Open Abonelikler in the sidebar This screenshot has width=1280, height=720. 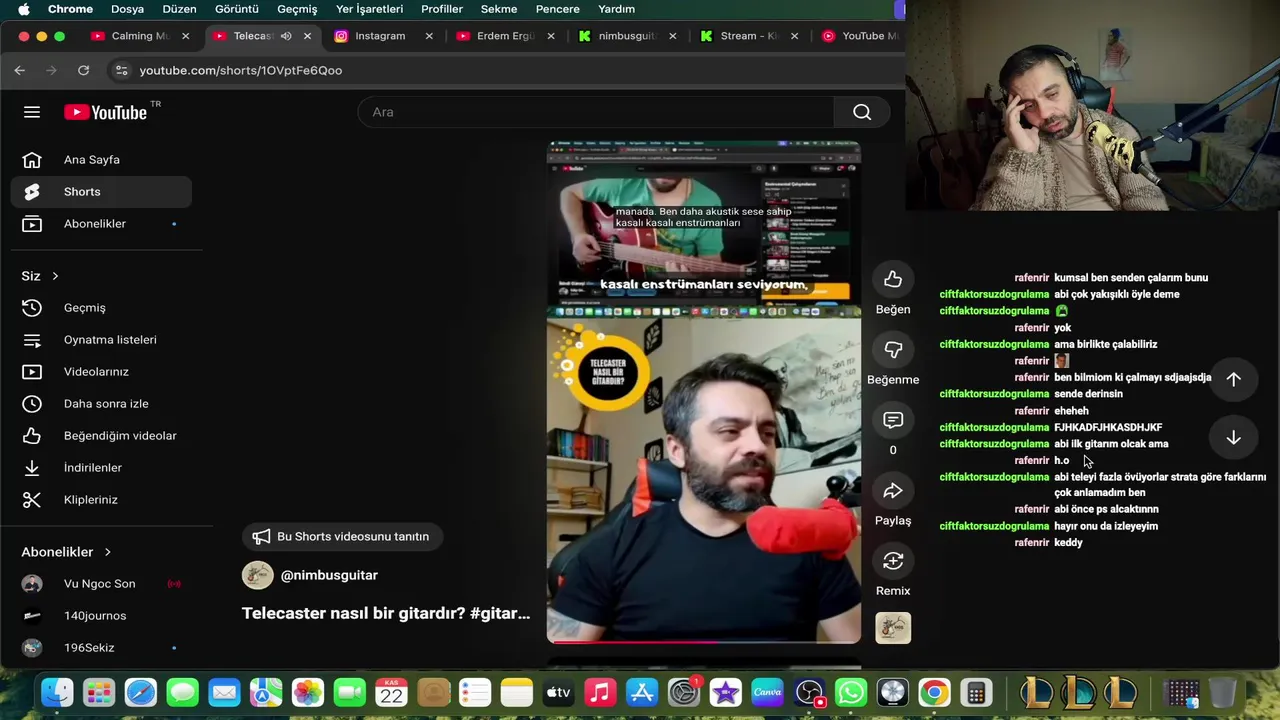tap(101, 224)
